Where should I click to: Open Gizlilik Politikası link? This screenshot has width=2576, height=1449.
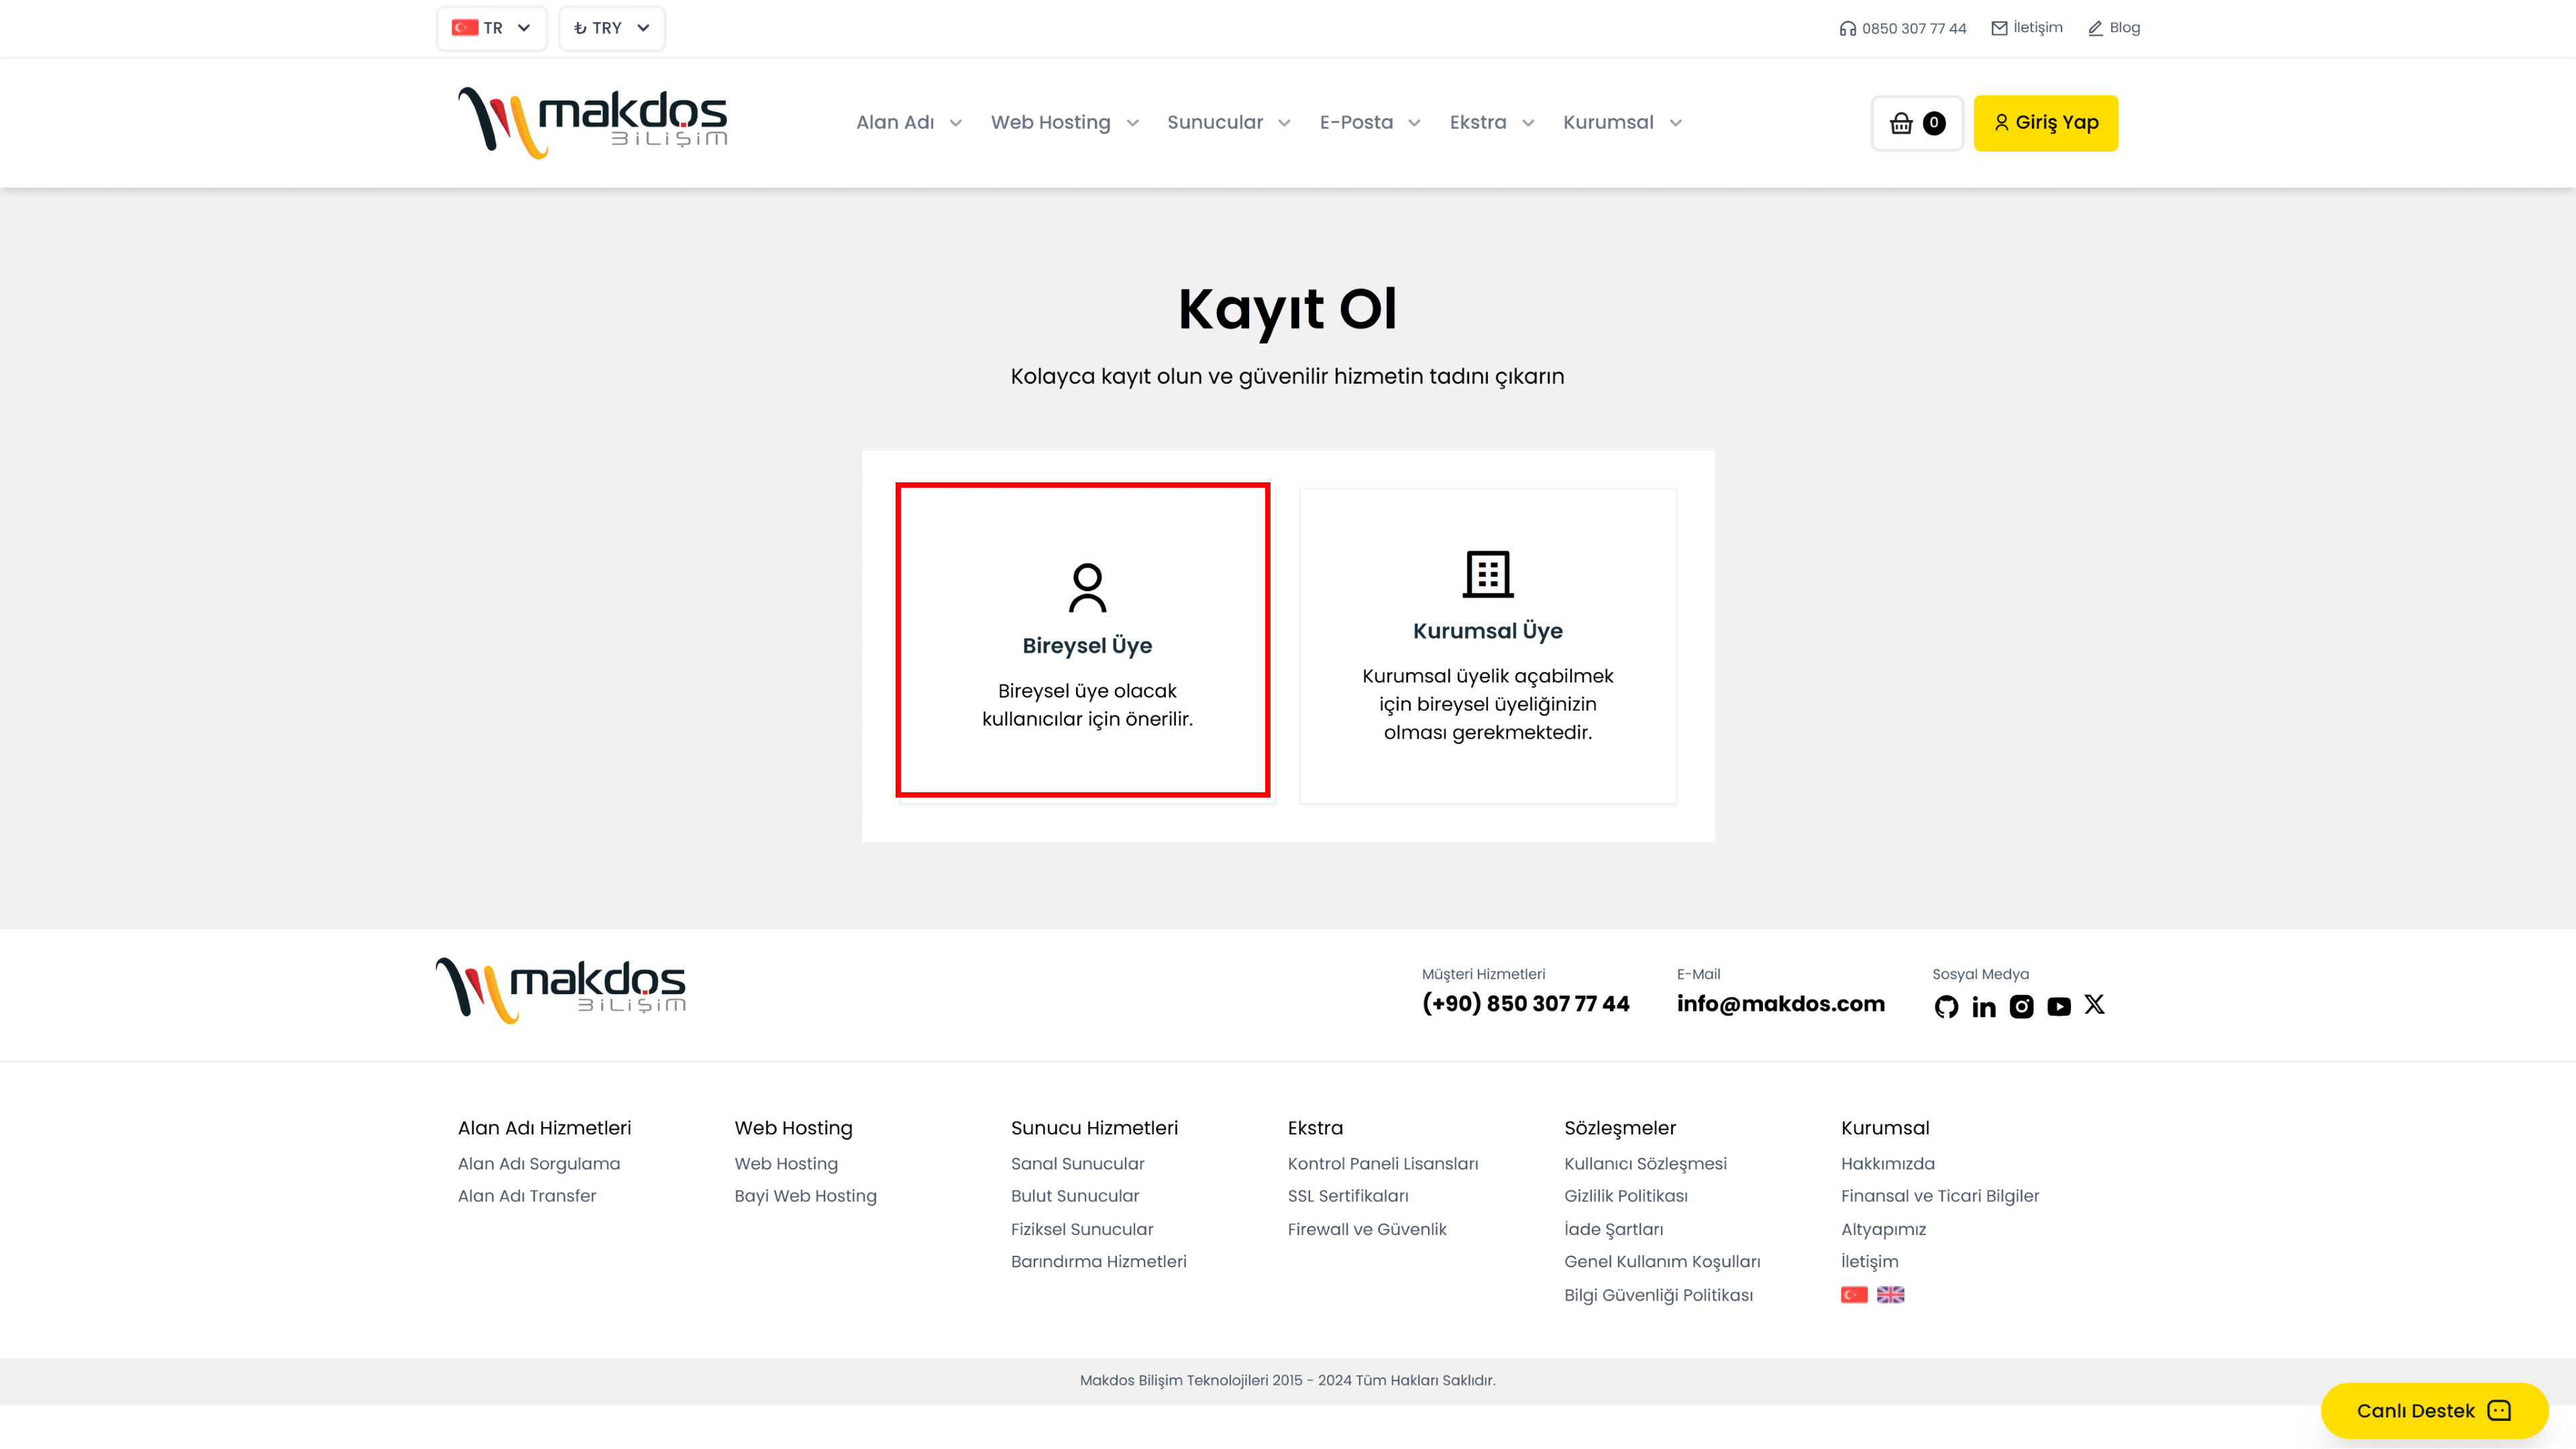tap(1626, 1196)
